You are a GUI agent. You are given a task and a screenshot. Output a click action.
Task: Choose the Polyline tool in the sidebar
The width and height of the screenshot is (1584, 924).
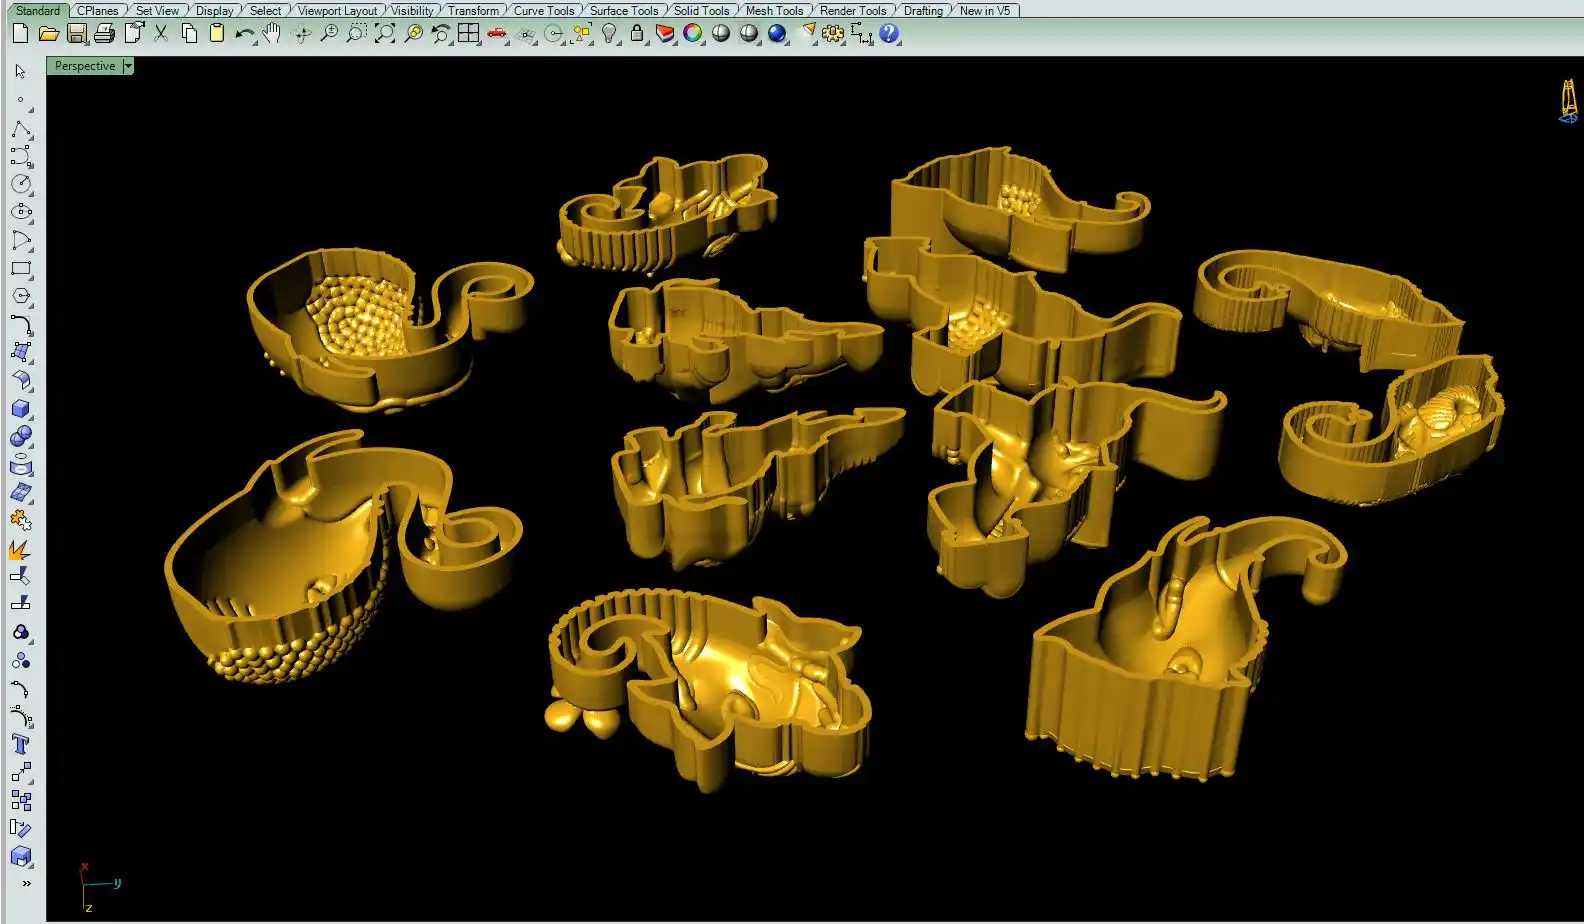coord(21,129)
